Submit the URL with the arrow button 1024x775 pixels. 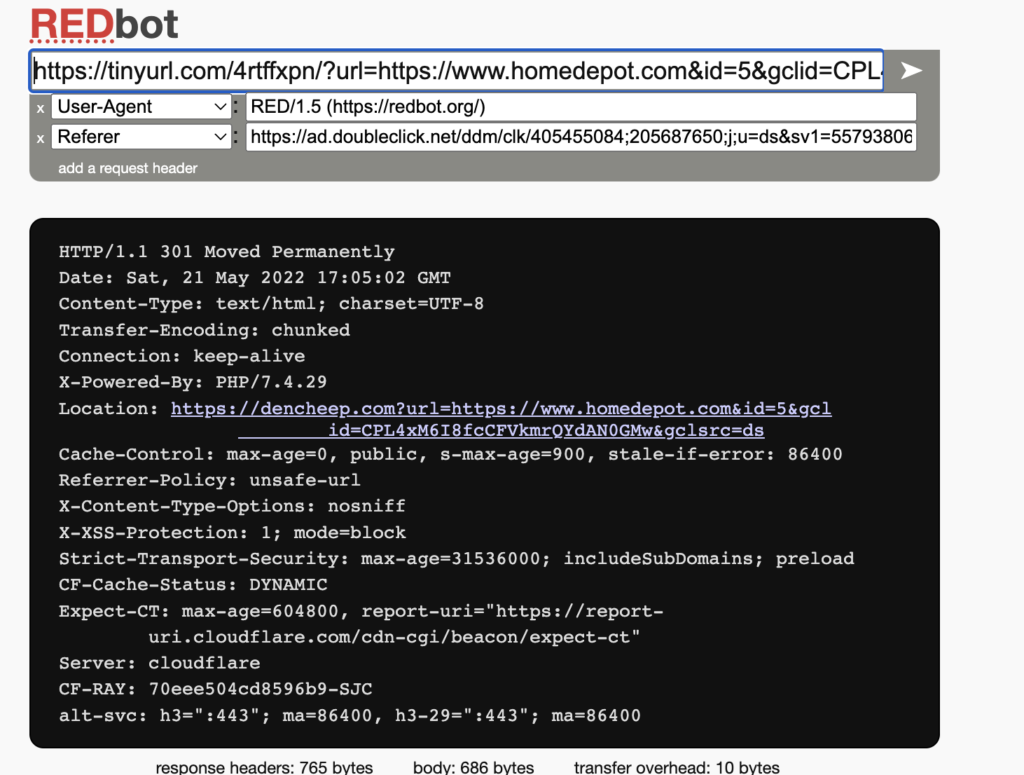(x=911, y=71)
